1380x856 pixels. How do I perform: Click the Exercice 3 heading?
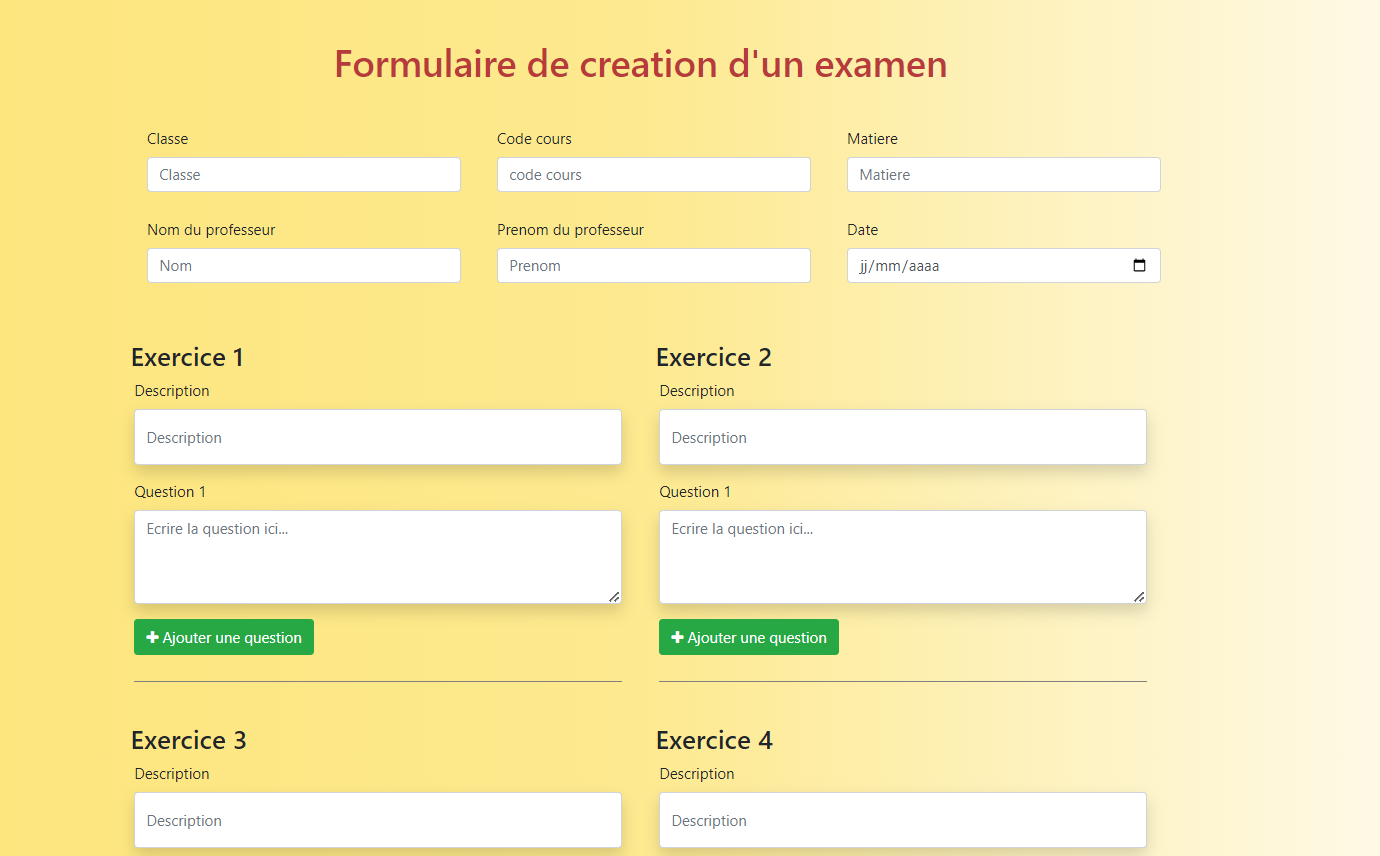click(189, 740)
